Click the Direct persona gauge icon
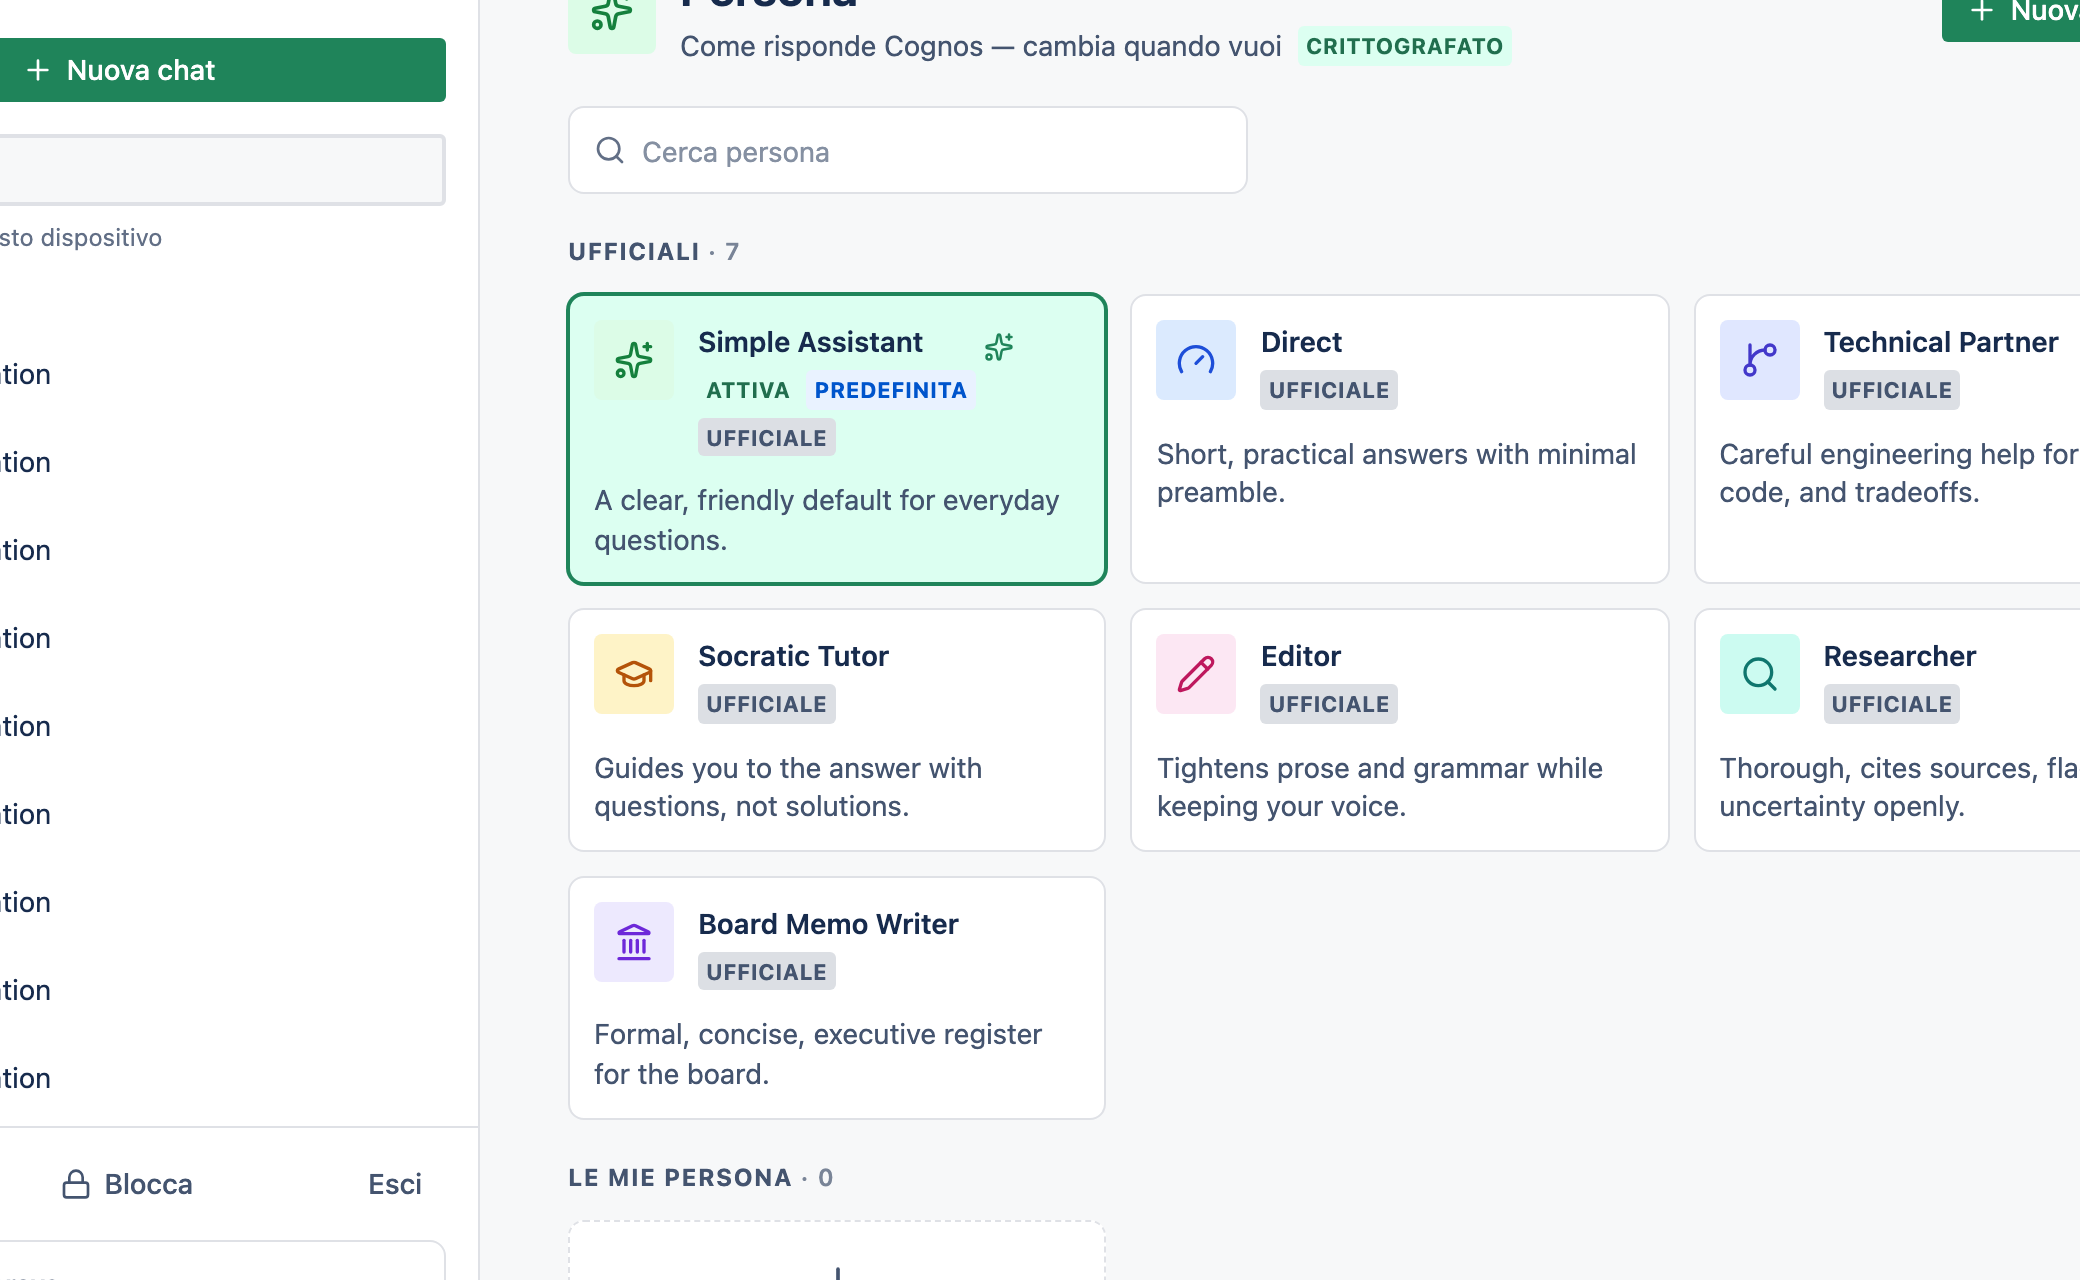The width and height of the screenshot is (2080, 1280). point(1196,360)
